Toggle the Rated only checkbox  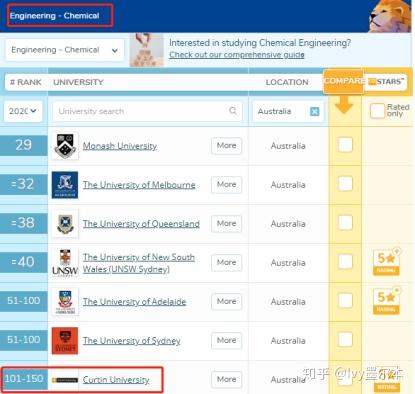pyautogui.click(x=377, y=111)
